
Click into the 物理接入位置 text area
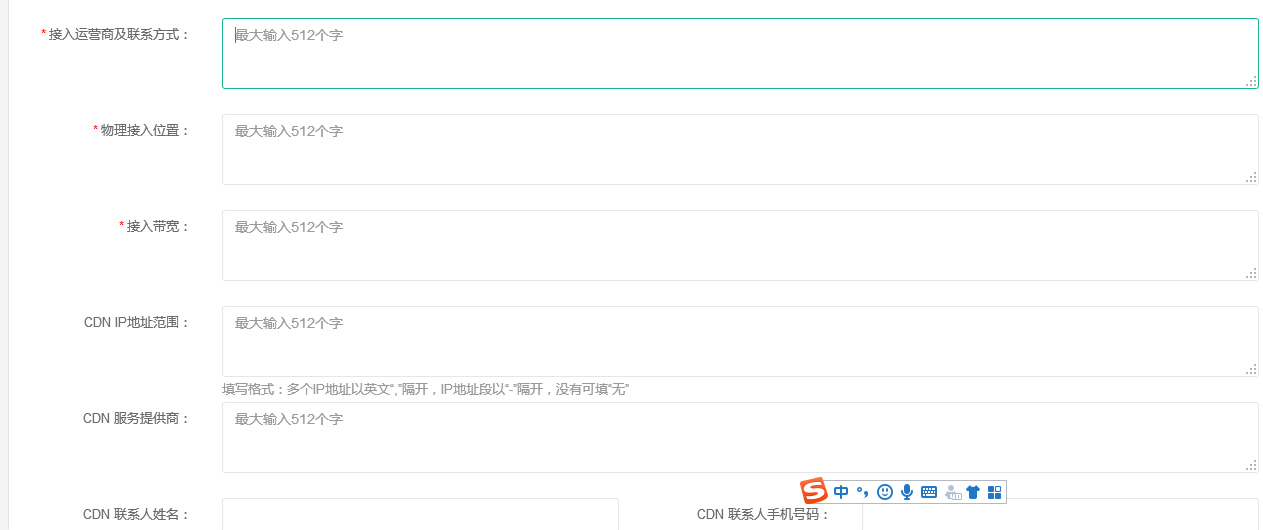(740, 149)
